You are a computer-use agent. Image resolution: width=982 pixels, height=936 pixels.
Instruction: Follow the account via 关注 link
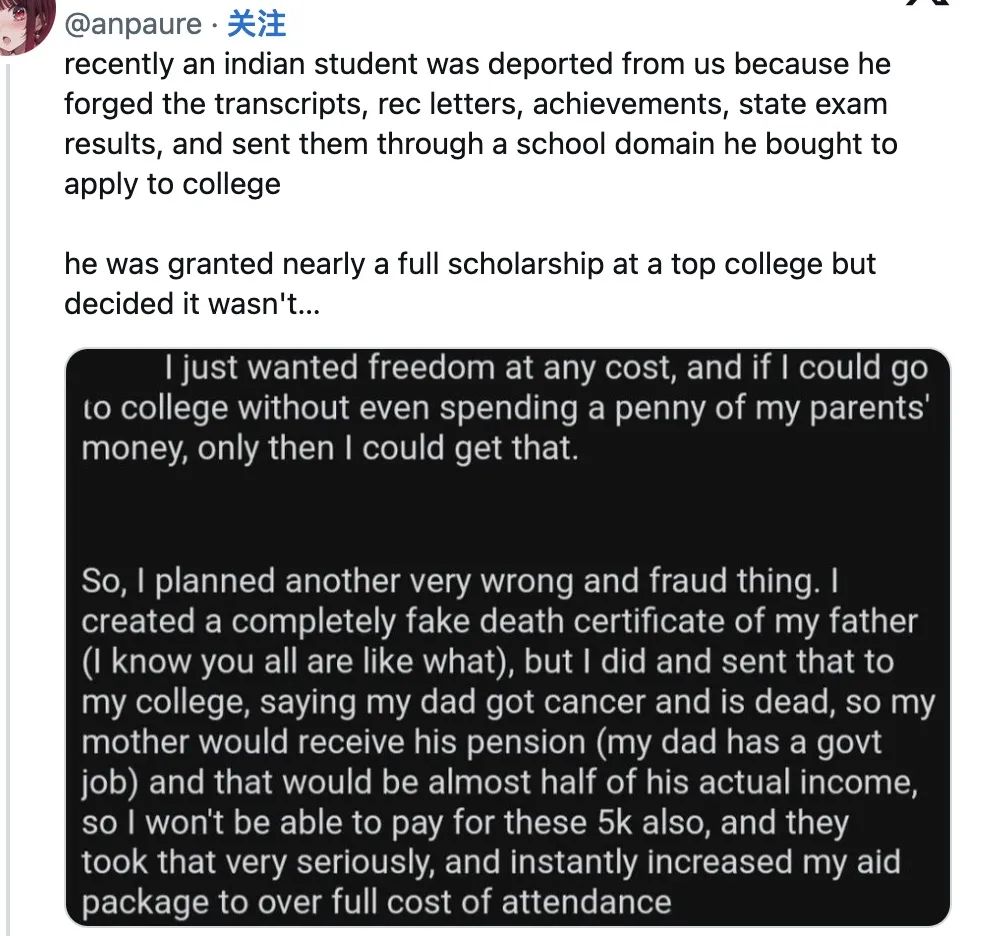256,24
